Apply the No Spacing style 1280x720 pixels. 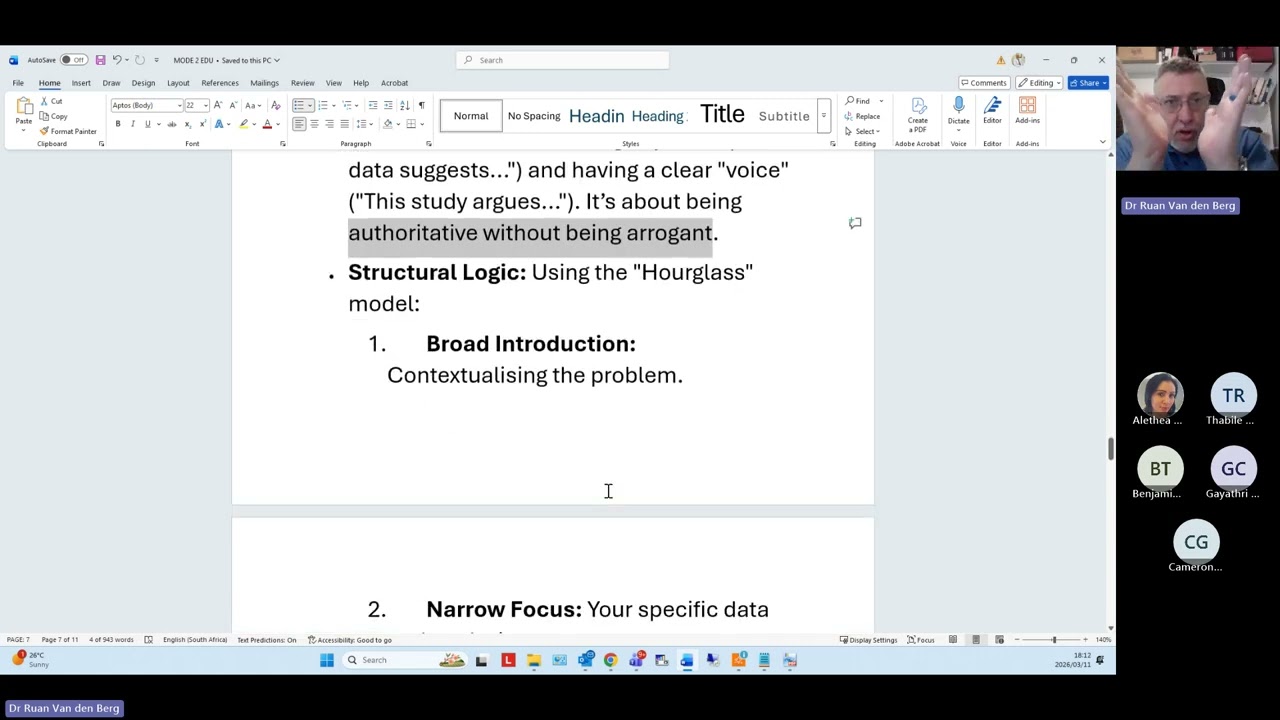[x=534, y=116]
